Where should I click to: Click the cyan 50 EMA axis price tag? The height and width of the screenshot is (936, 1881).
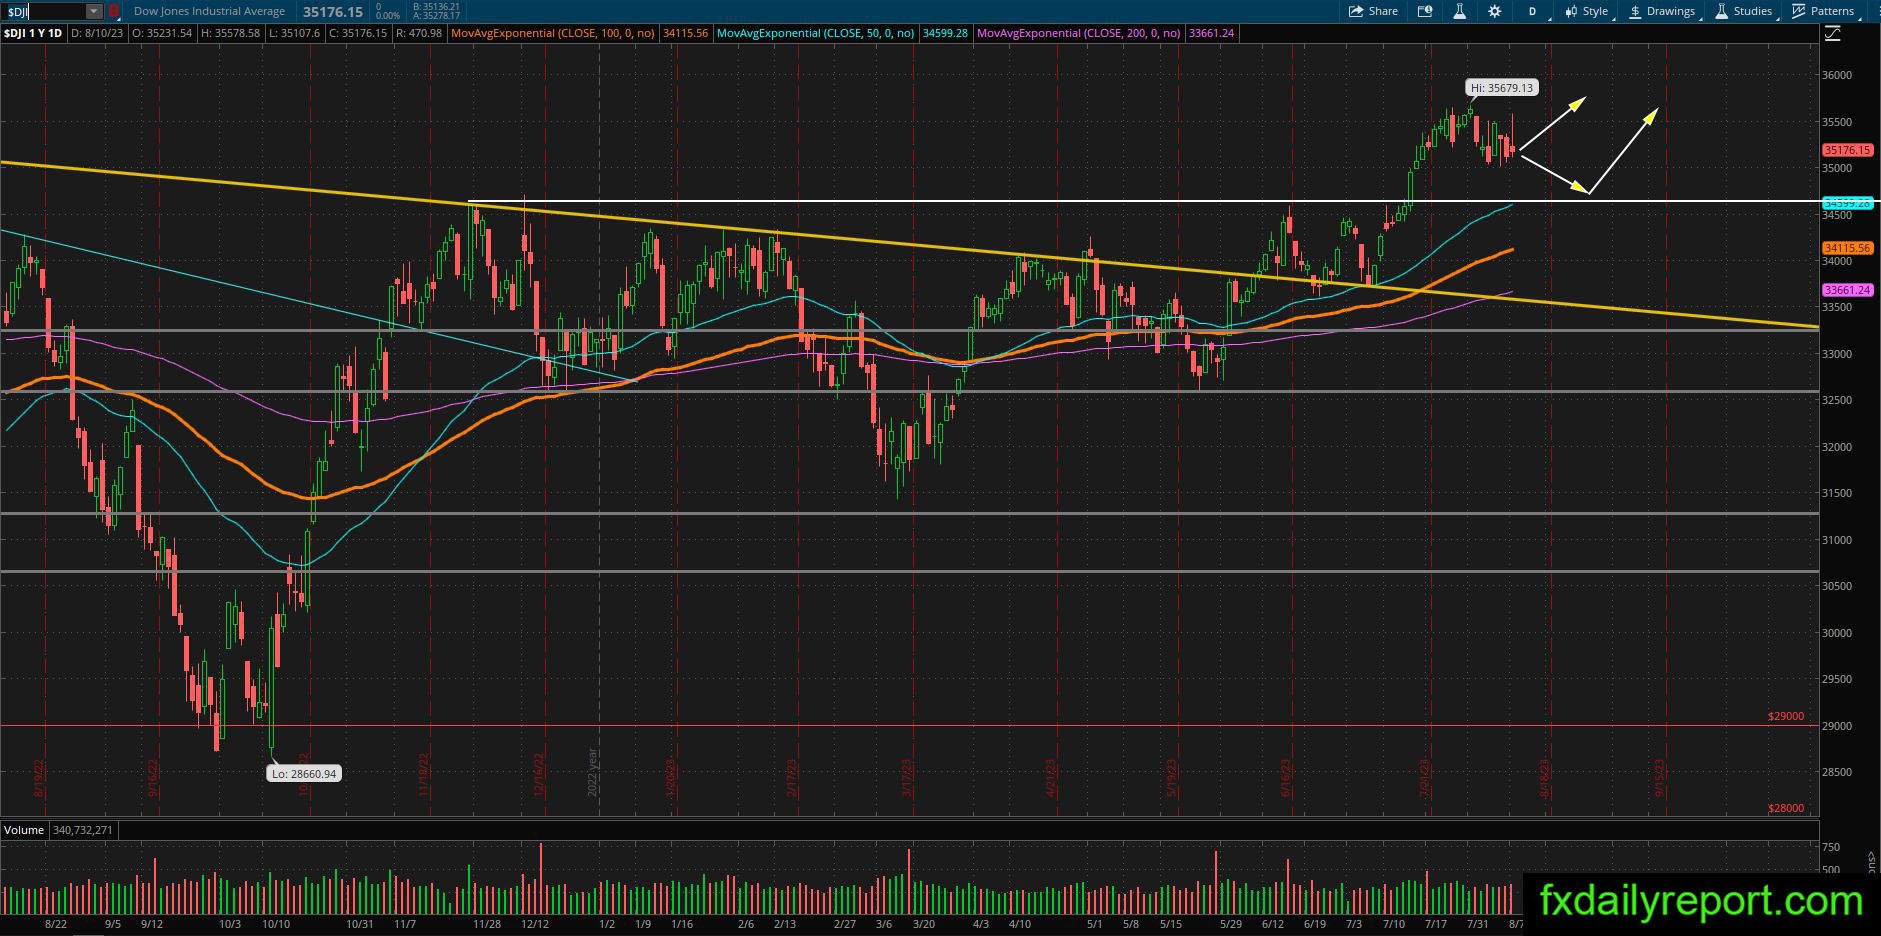pyautogui.click(x=1846, y=203)
